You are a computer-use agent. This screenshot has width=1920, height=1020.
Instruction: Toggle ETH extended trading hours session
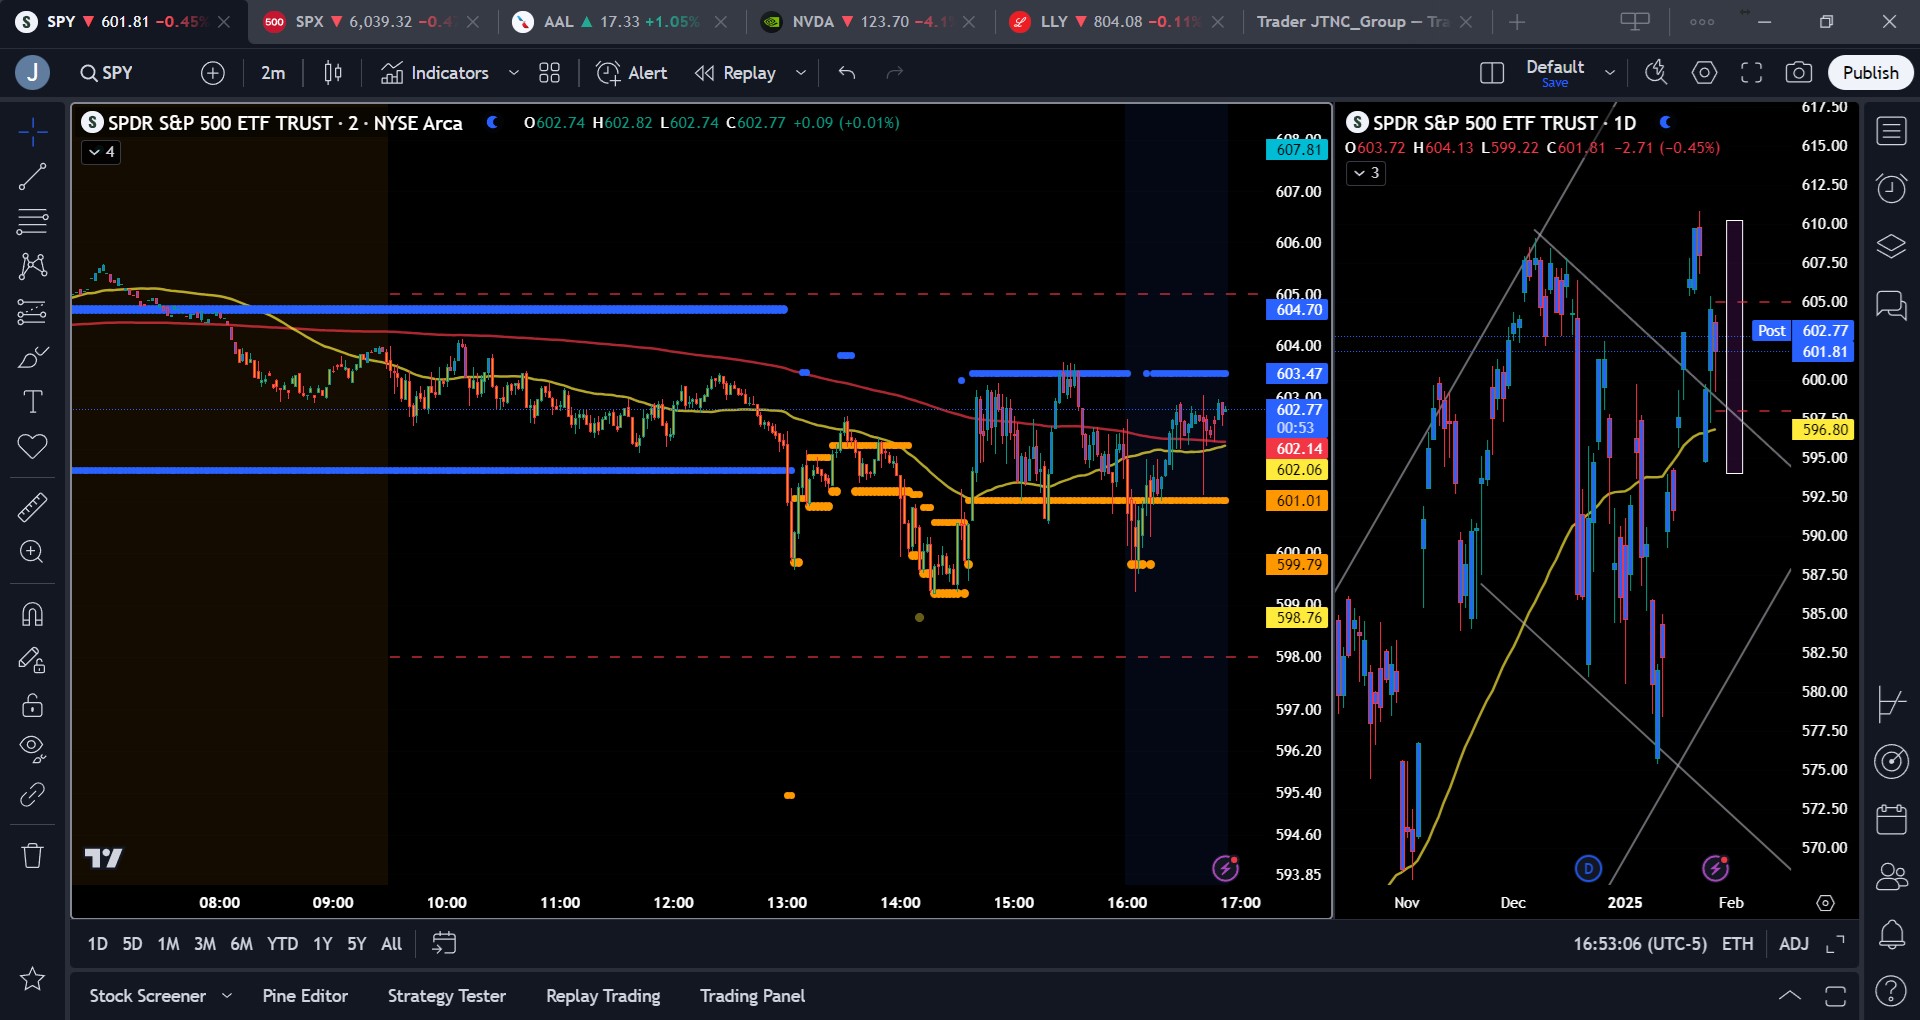click(1737, 944)
